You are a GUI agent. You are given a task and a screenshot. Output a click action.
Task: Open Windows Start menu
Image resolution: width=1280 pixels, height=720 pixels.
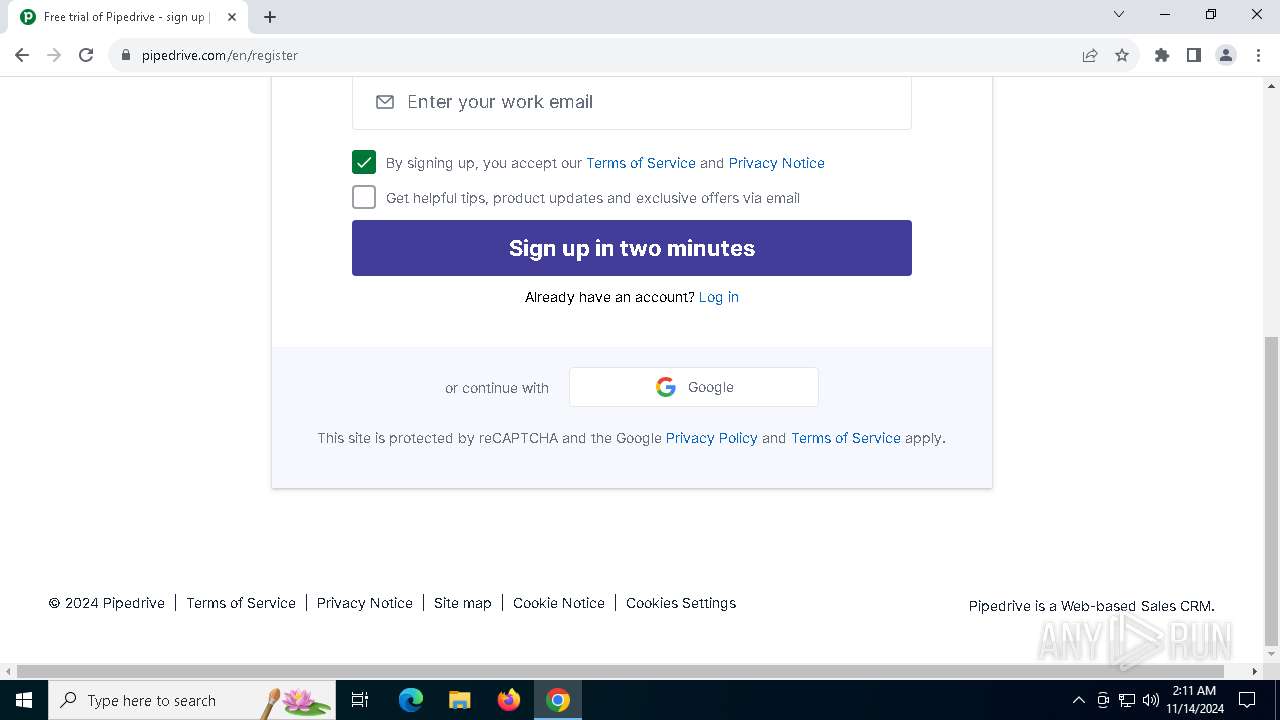(x=24, y=700)
